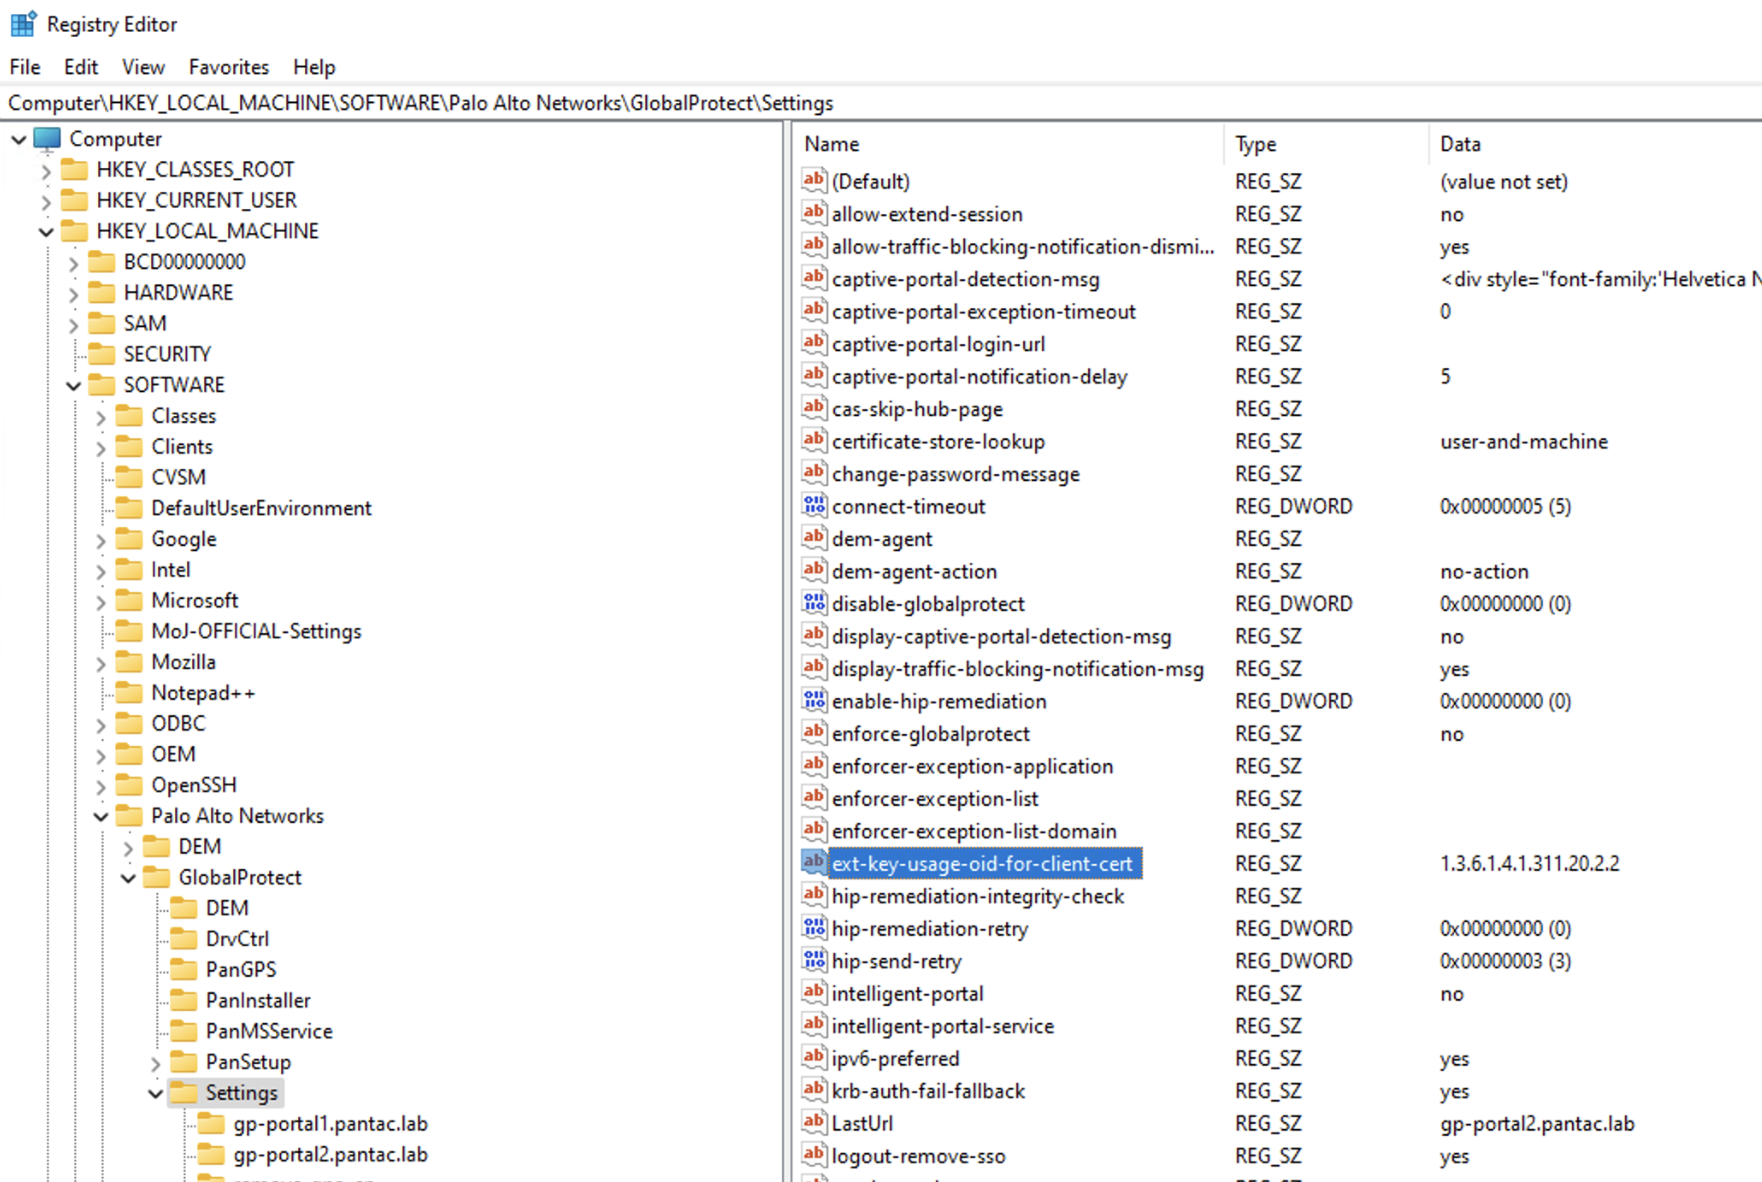Click the REG_SZ icon beside allow-extend-session
Viewport: 1762px width, 1182px height.
coord(813,212)
